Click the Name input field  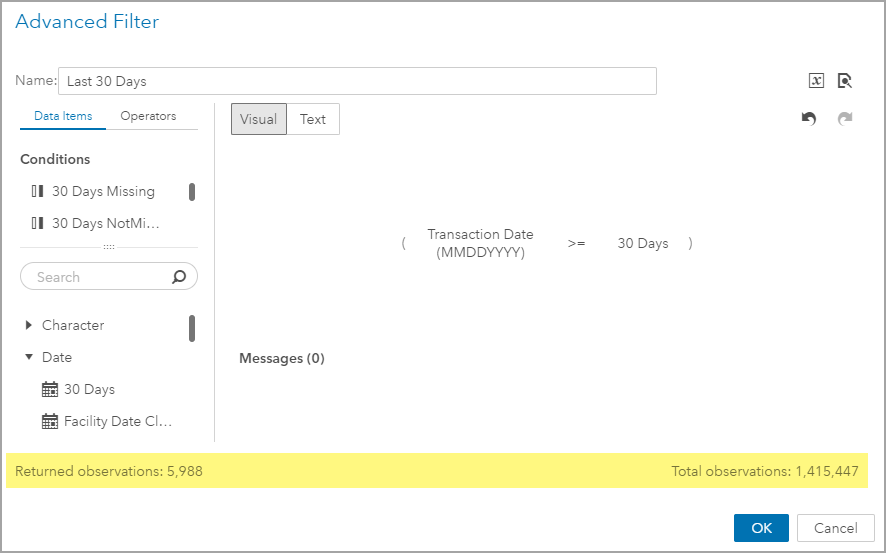pos(357,81)
